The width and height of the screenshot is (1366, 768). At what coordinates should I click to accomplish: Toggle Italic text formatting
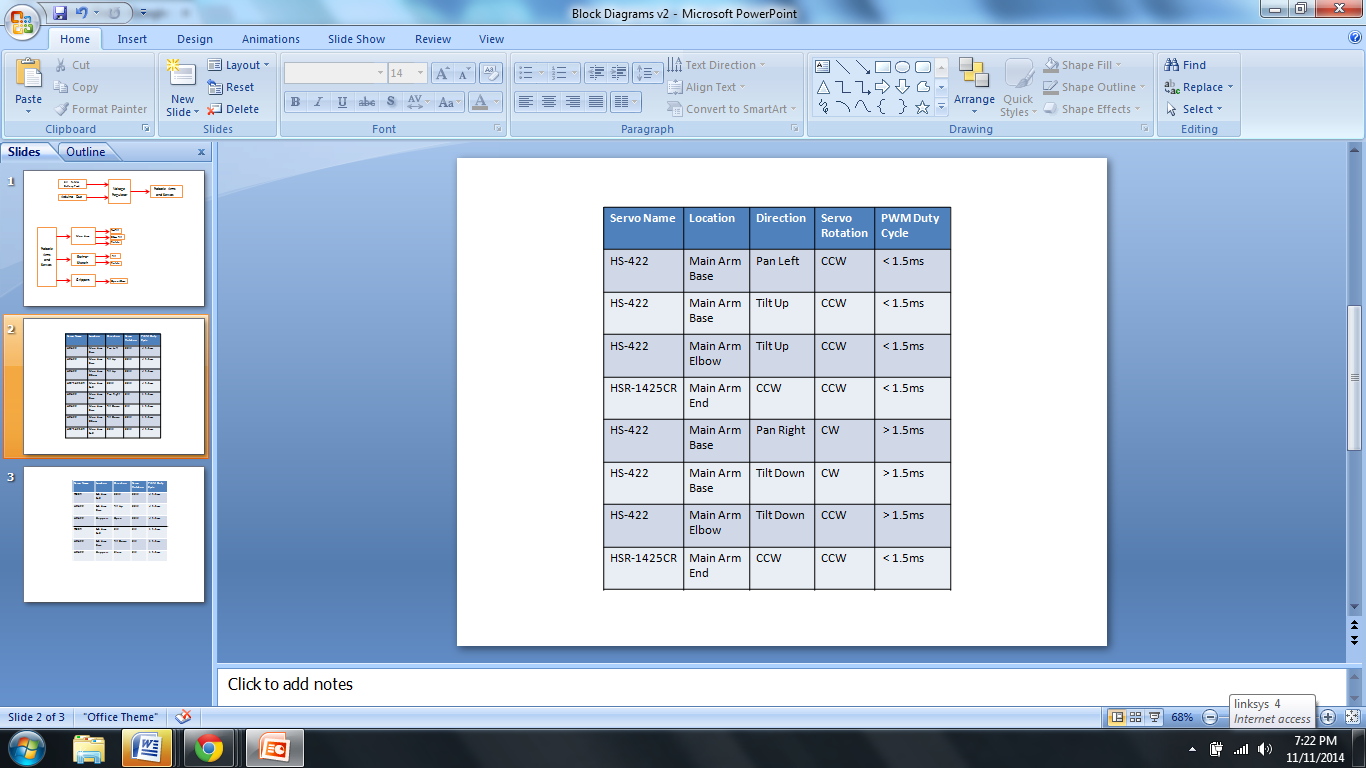point(319,102)
